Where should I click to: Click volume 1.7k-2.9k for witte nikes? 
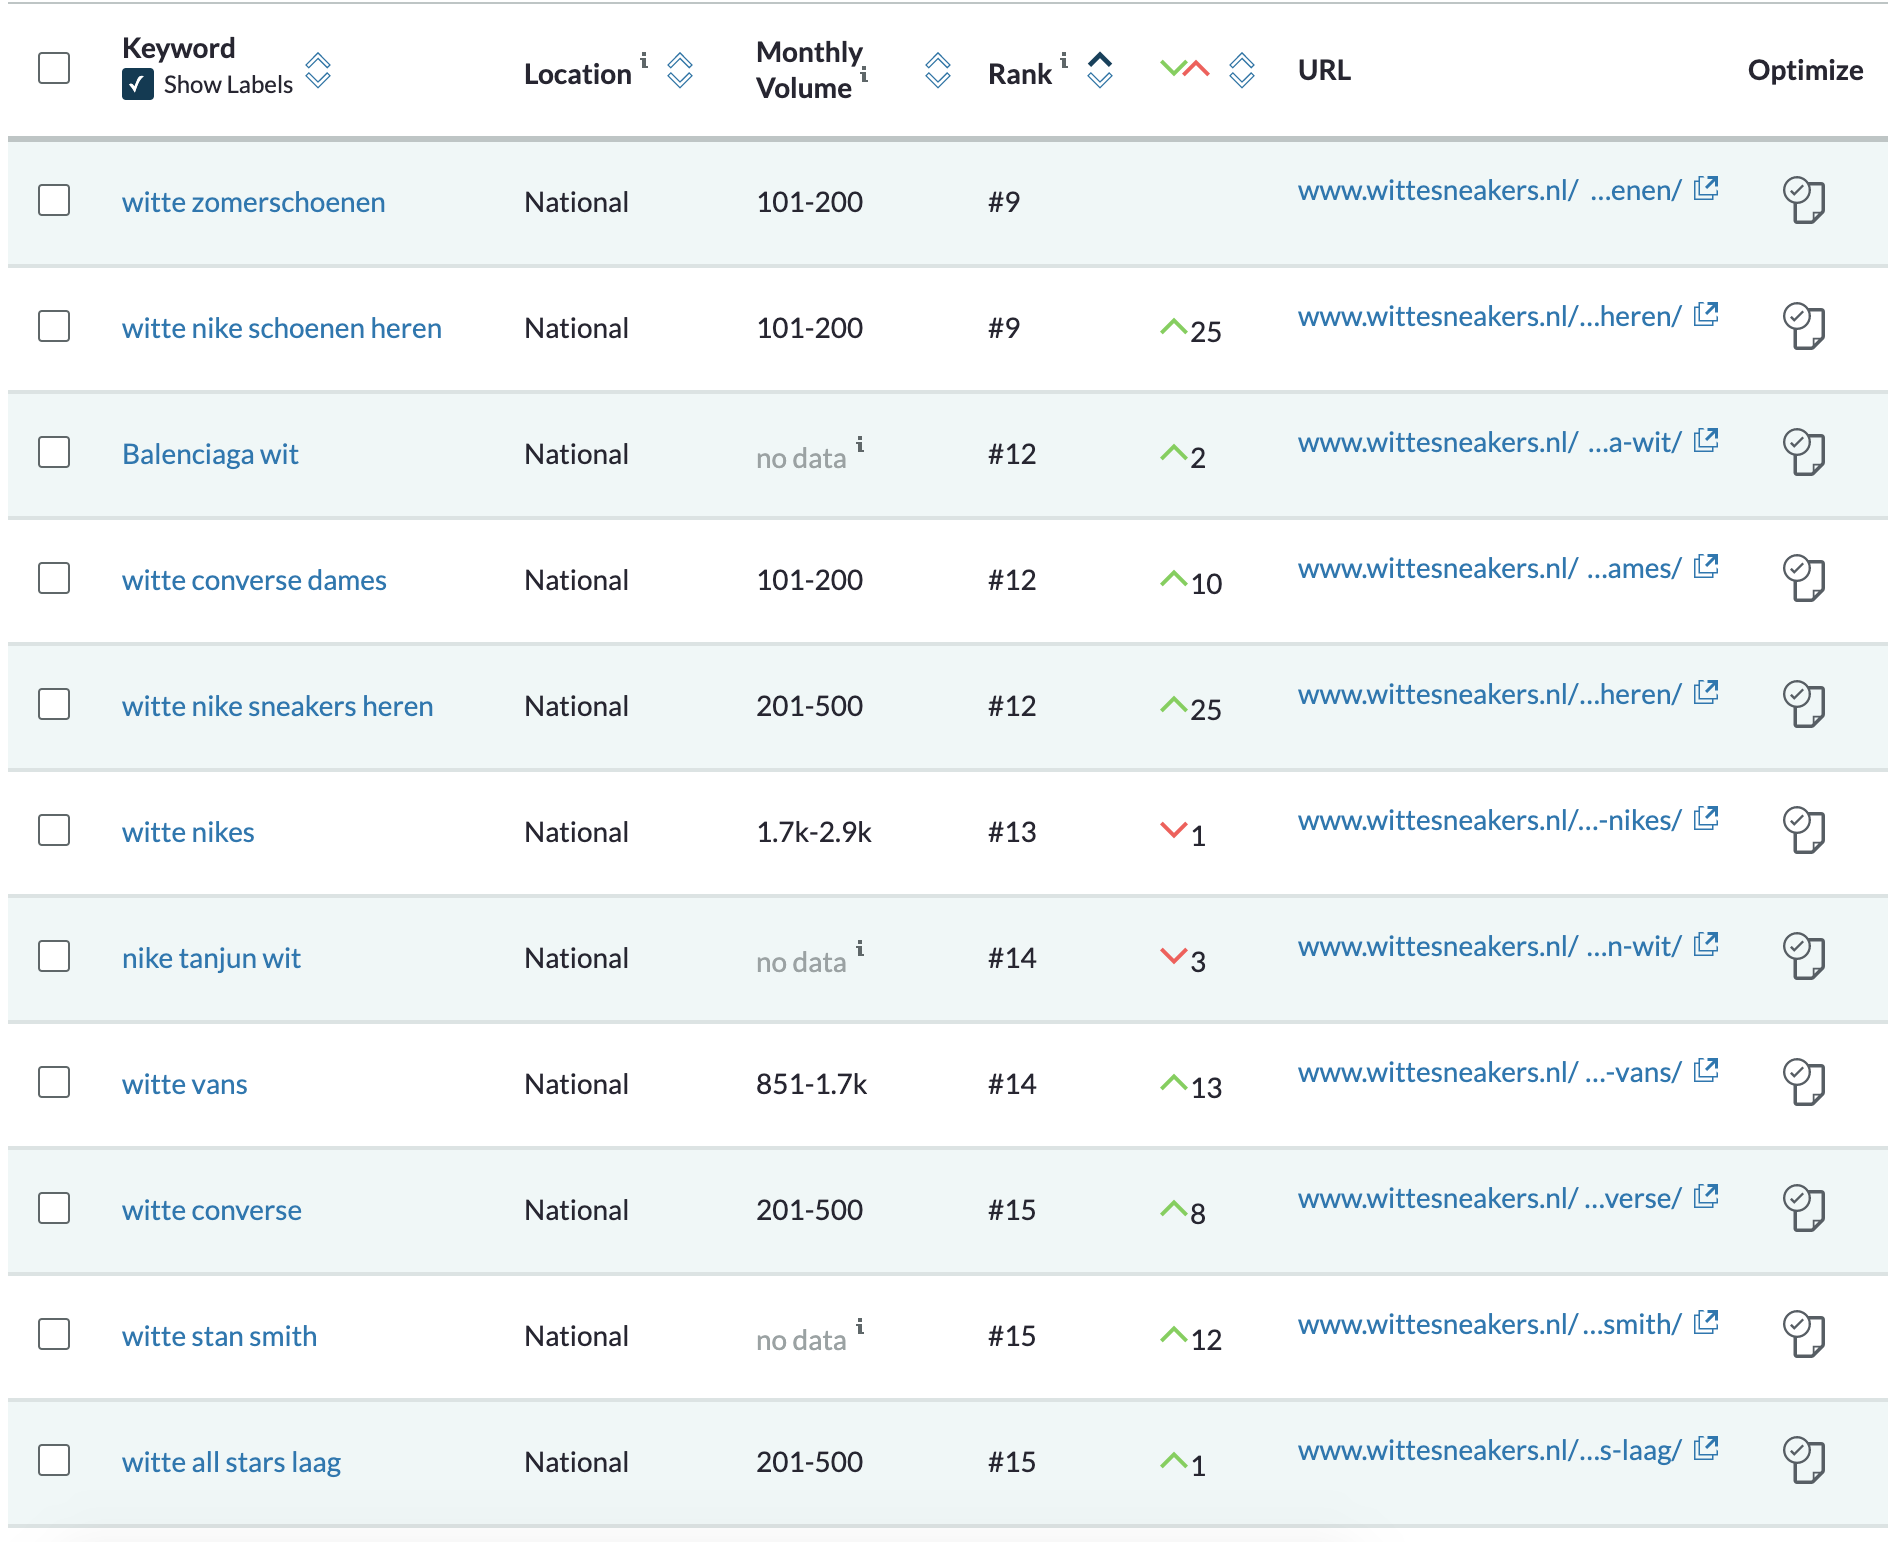[814, 832]
